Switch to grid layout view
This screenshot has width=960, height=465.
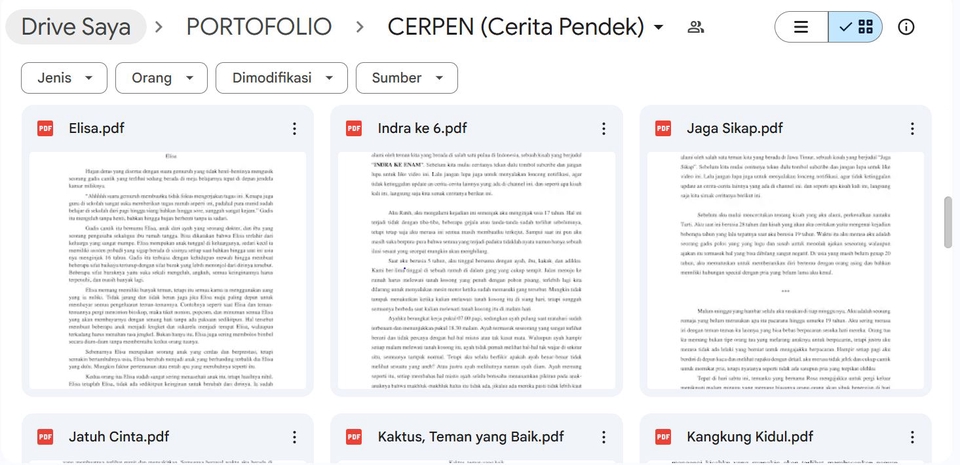pos(855,27)
